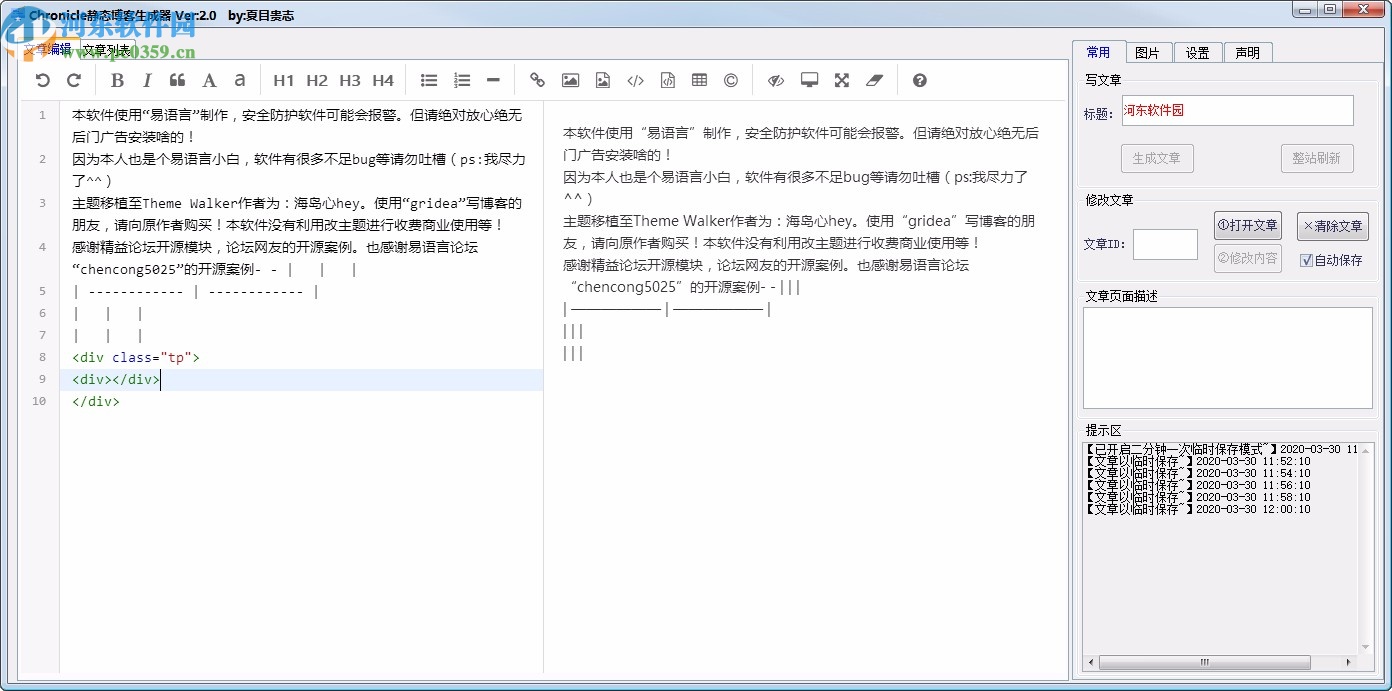Click the log entry dated 12:00:10
Image resolution: width=1392 pixels, height=691 pixels.
pyautogui.click(x=1198, y=509)
